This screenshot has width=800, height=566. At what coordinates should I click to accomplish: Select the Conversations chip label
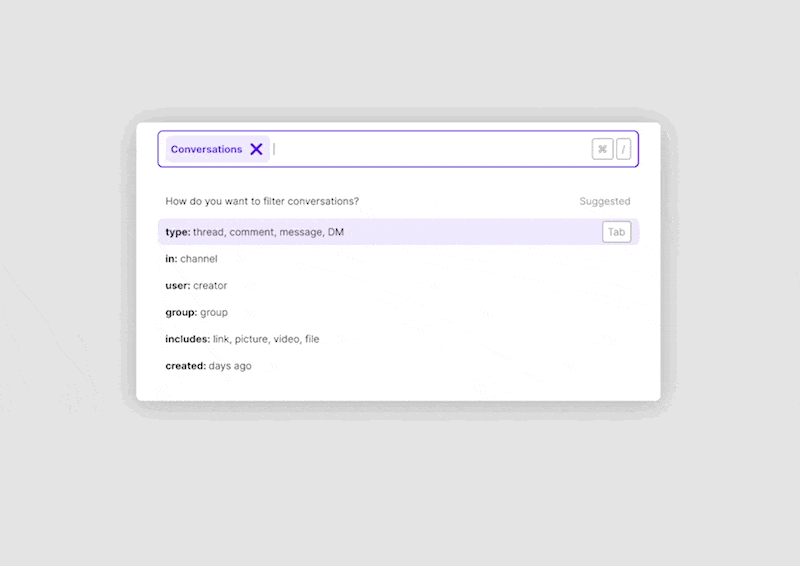click(x=206, y=149)
